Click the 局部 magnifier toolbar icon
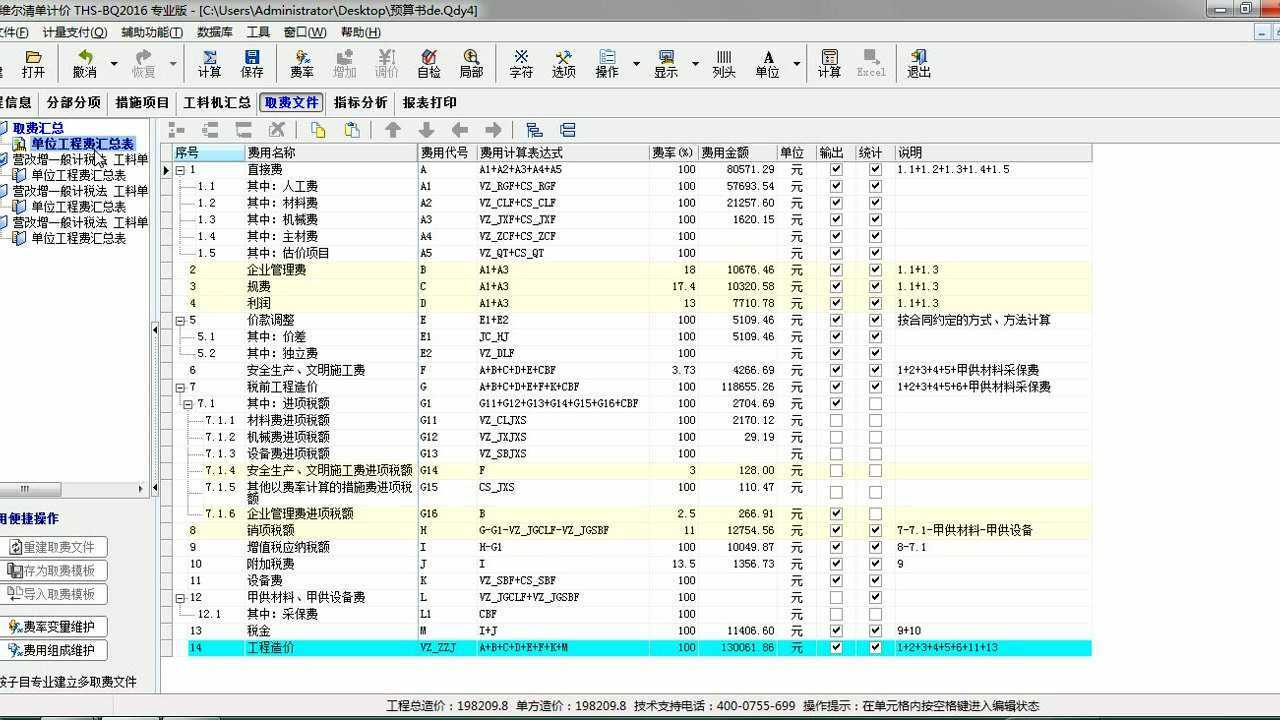Image resolution: width=1280 pixels, height=720 pixels. 471,63
